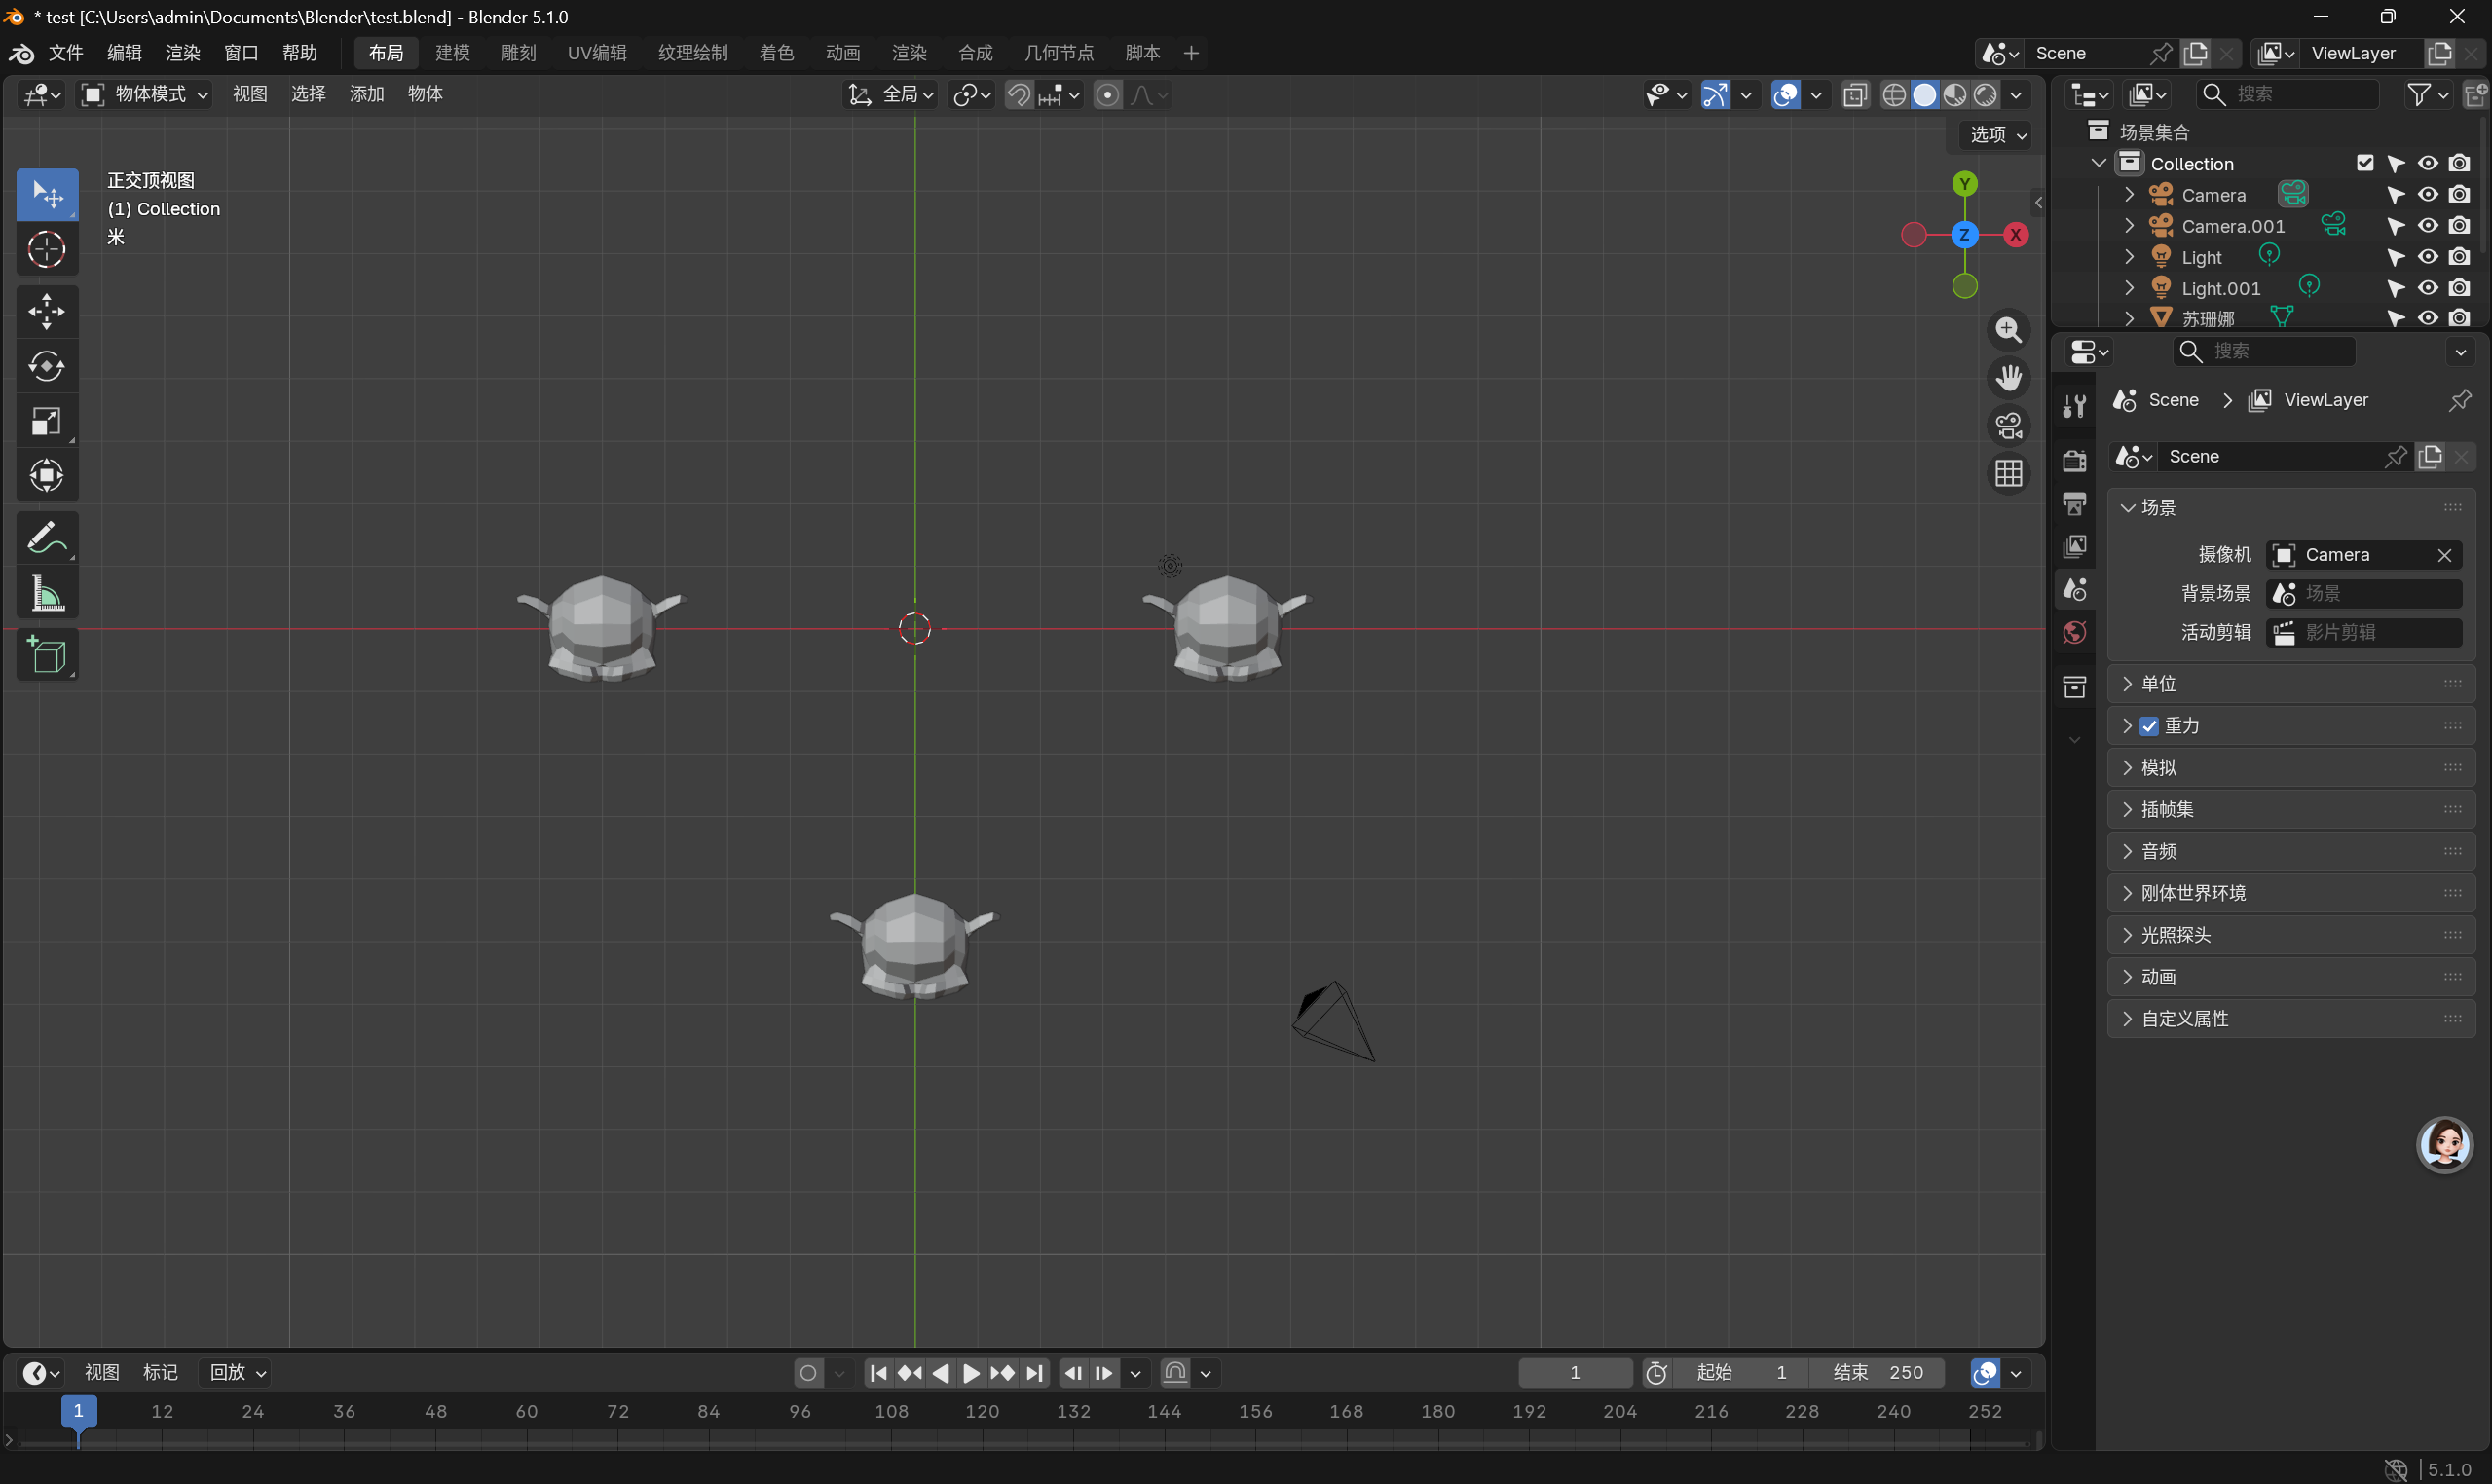2492x1484 pixels.
Task: Toggle camera view in viewport
Action: (x=2008, y=426)
